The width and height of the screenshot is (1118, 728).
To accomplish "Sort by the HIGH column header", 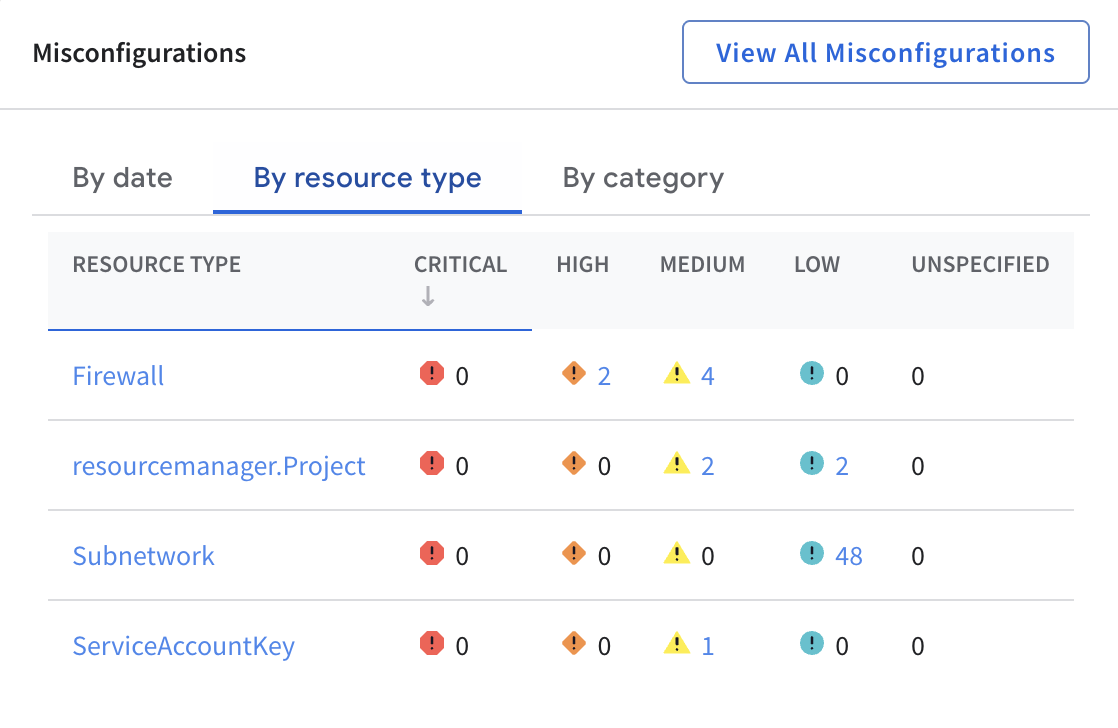I will coord(583,264).
